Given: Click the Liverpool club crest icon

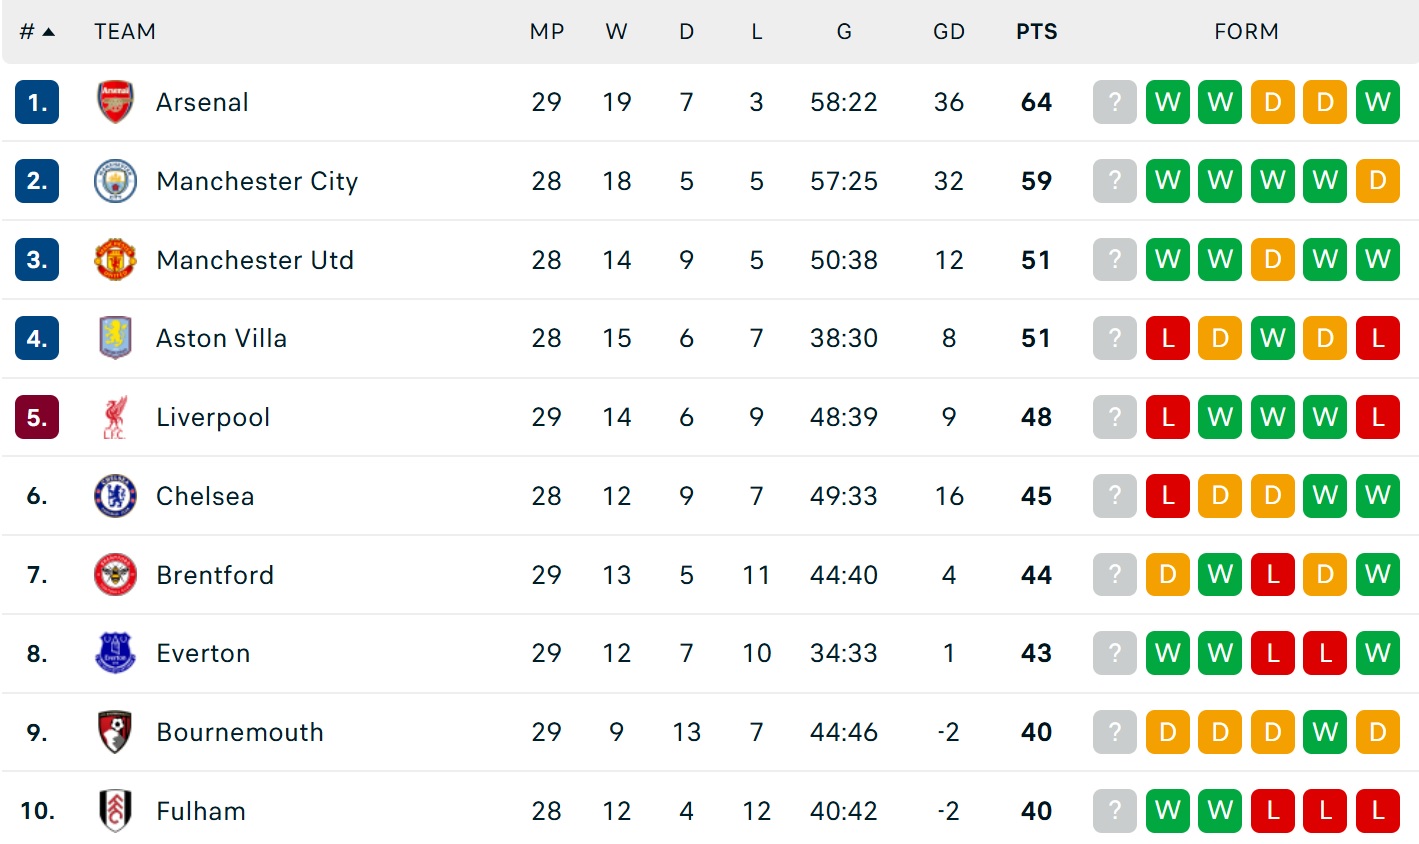Looking at the screenshot, I should 115,417.
